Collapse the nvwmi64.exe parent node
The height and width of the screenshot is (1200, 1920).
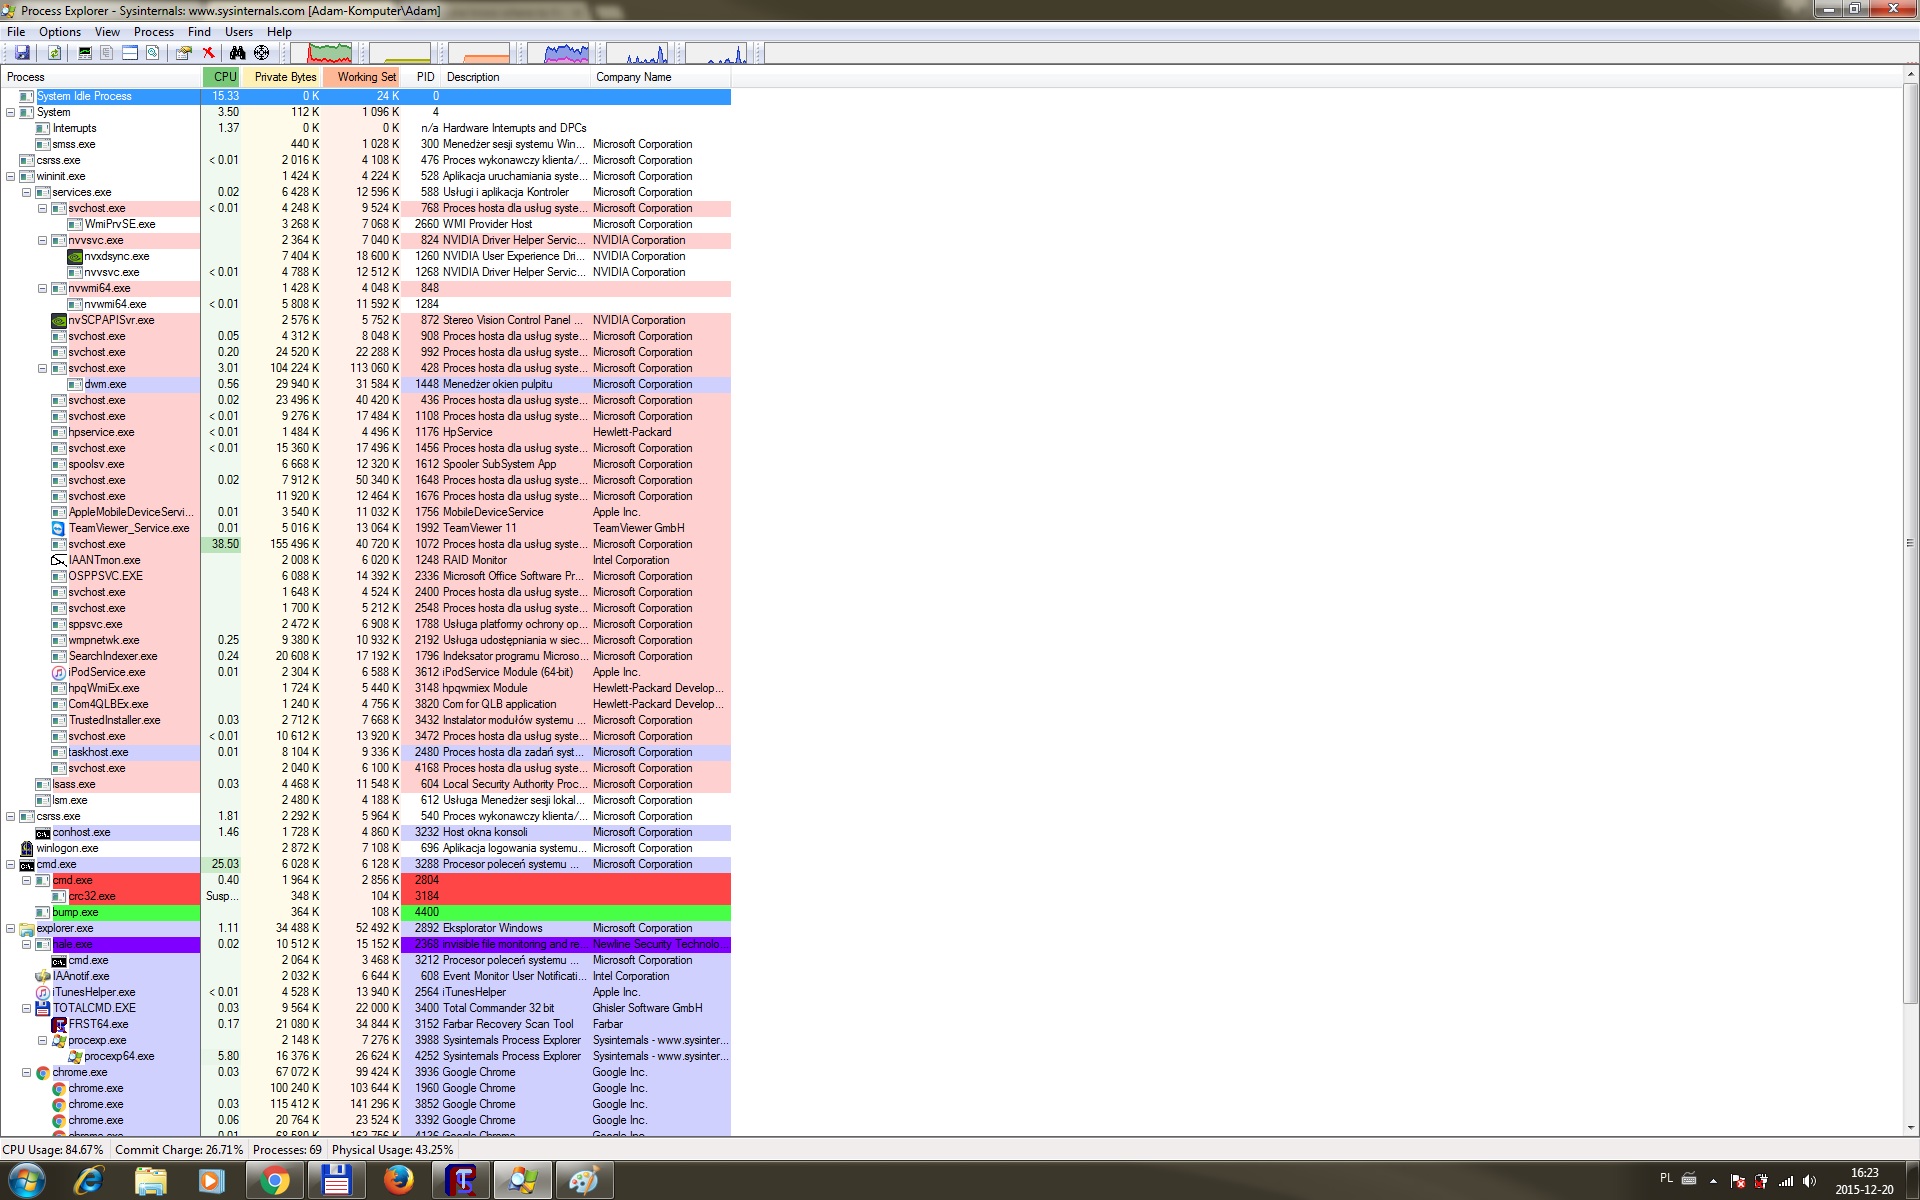pos(43,288)
